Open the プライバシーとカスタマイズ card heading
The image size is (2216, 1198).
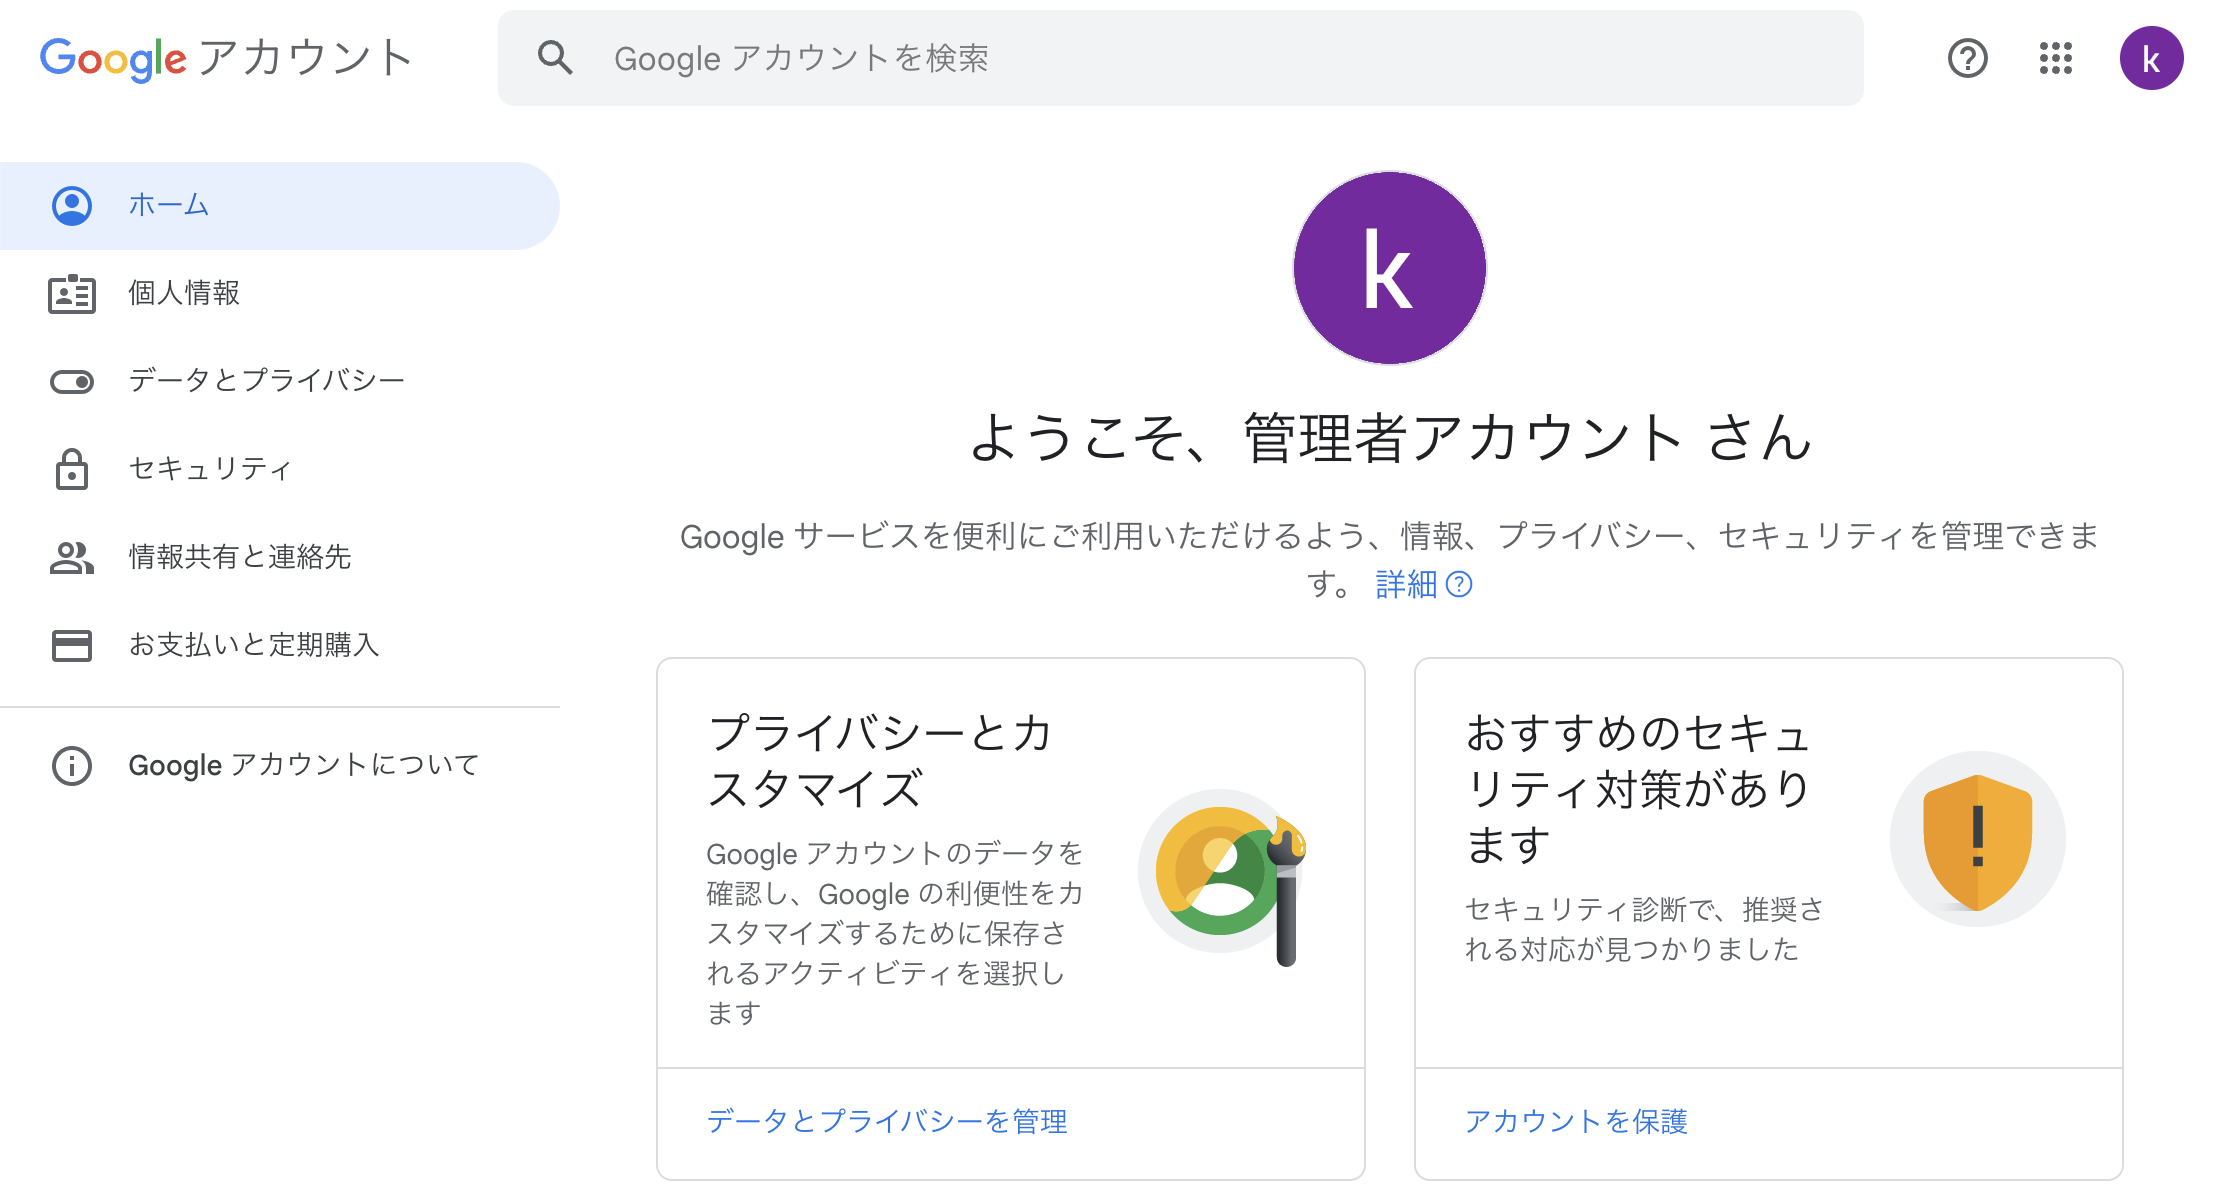tap(881, 761)
